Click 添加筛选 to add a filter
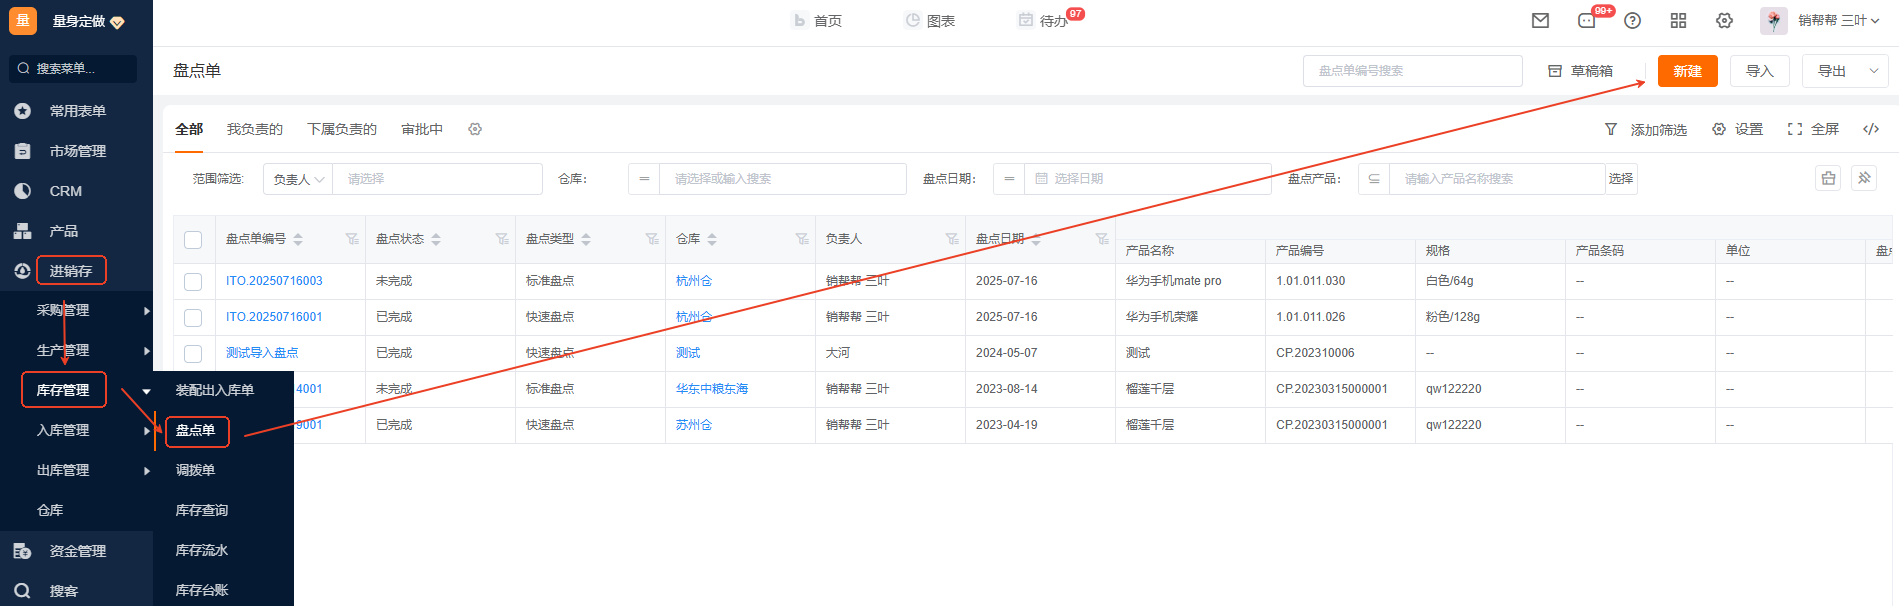 tap(1646, 129)
